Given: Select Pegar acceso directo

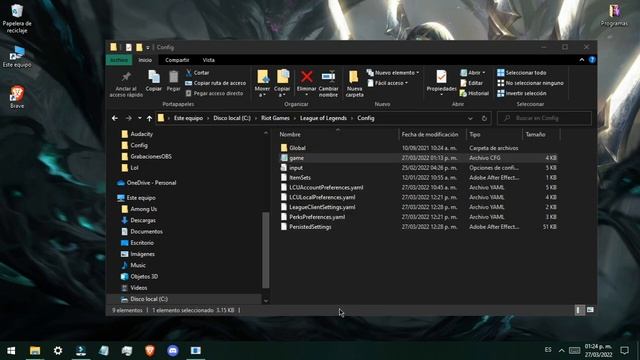Looking at the screenshot, I should [214, 93].
